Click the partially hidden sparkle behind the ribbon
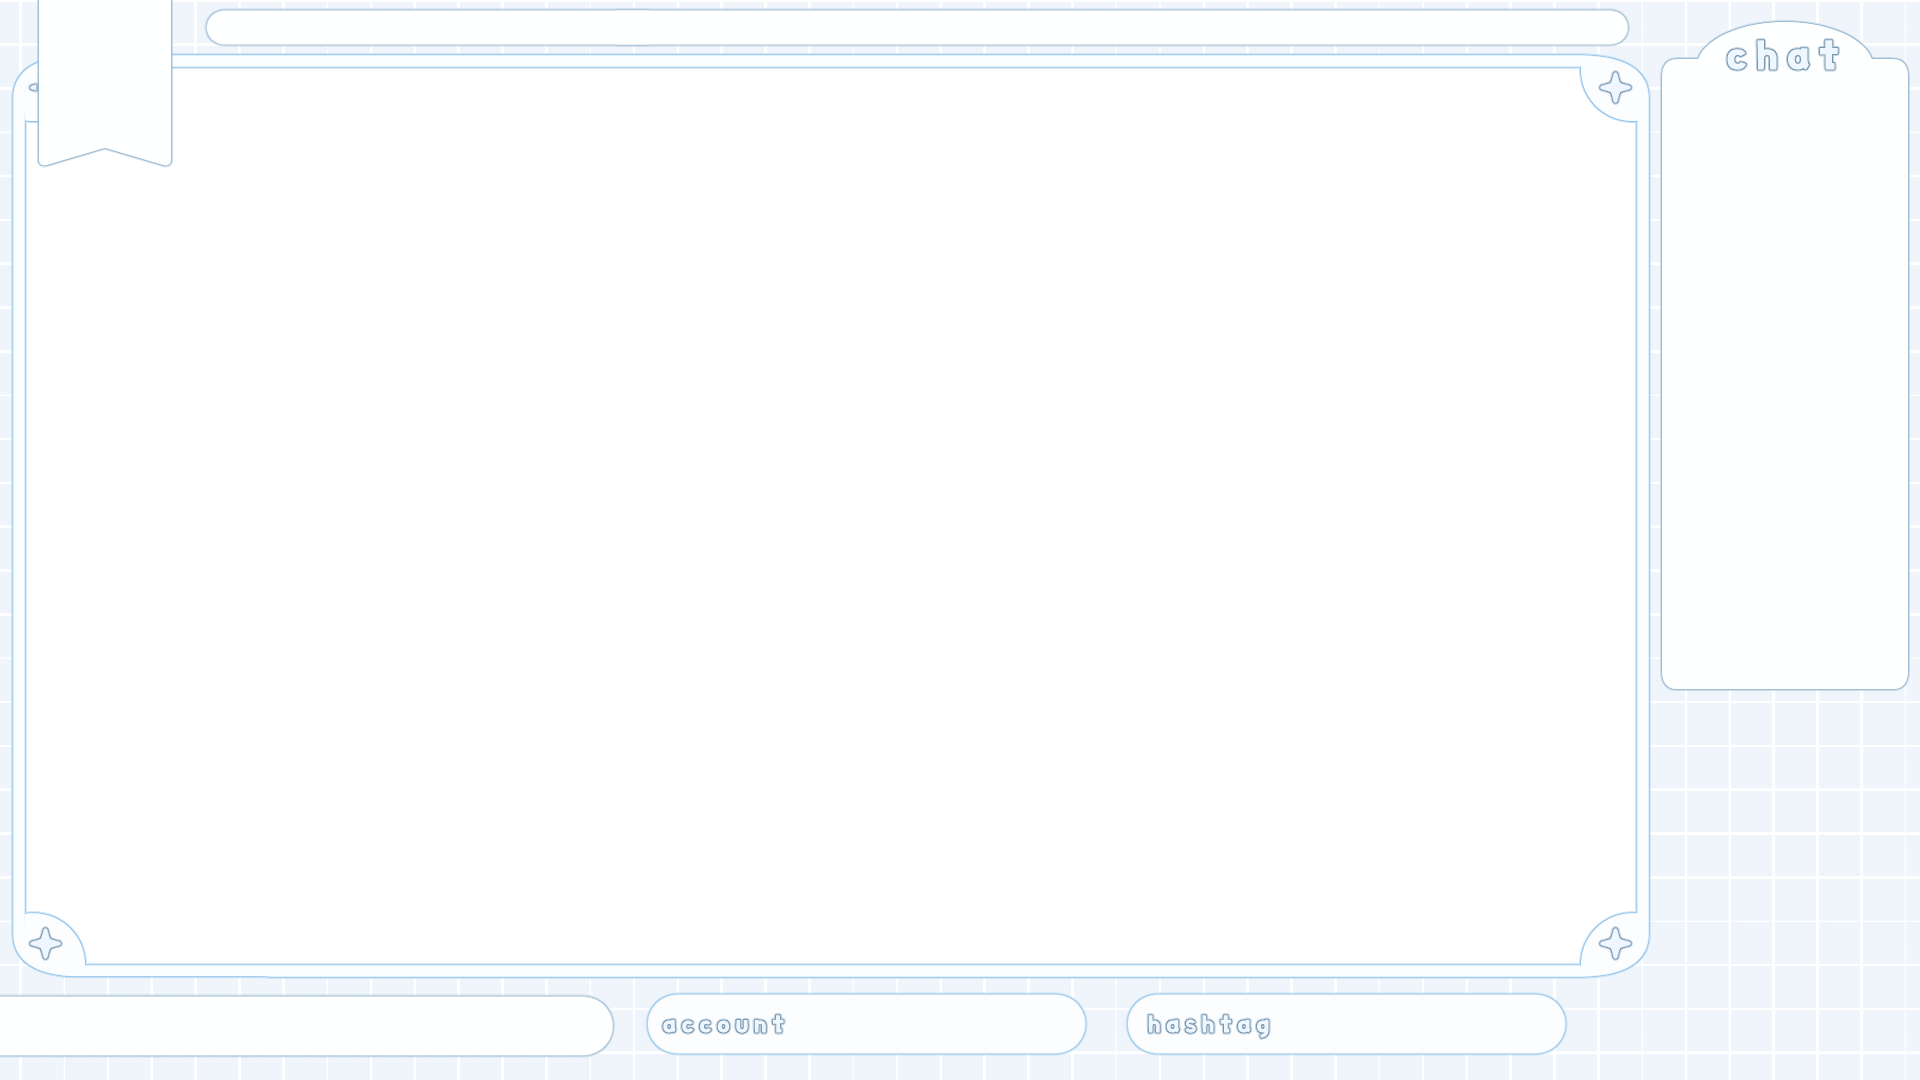1920x1080 pixels. coord(33,88)
